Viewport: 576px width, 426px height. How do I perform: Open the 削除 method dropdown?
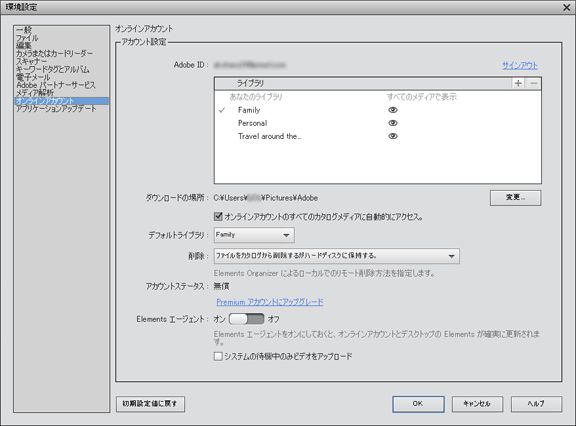(336, 256)
